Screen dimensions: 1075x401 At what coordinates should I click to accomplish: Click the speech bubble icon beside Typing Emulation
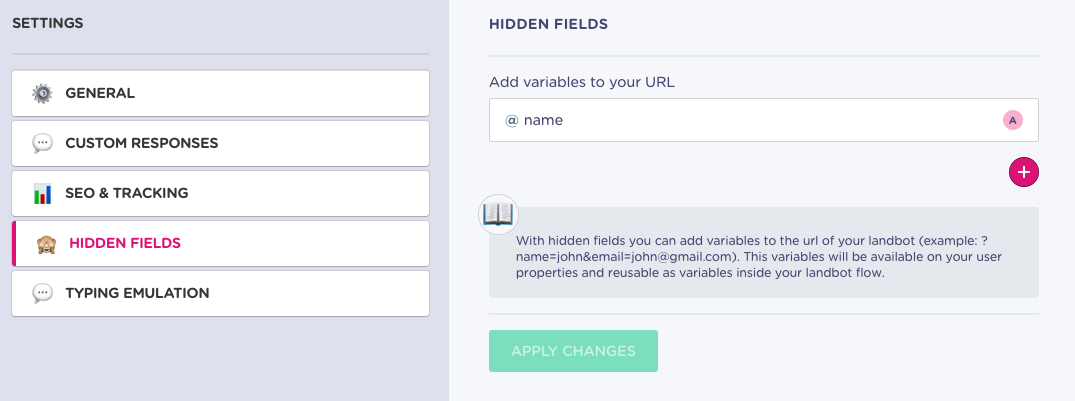pos(42,293)
